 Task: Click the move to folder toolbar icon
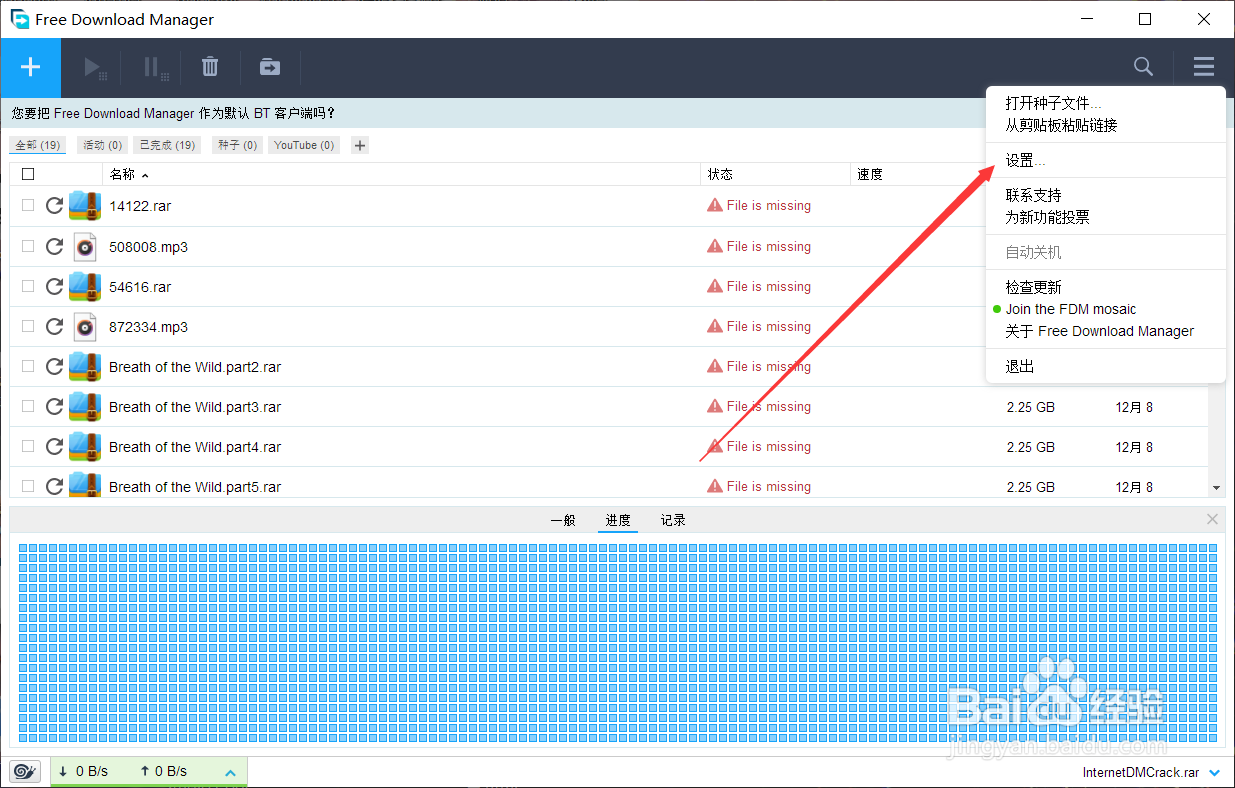(x=270, y=67)
